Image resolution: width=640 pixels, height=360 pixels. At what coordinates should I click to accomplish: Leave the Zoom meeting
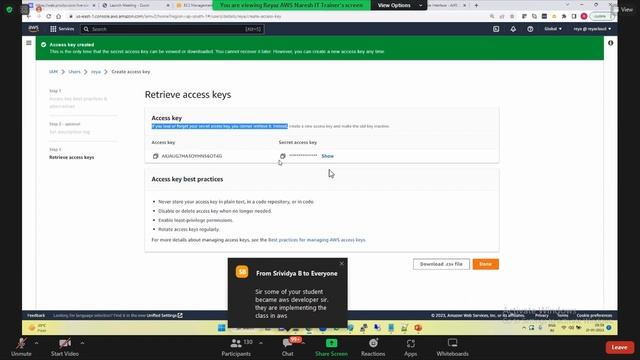point(619,347)
